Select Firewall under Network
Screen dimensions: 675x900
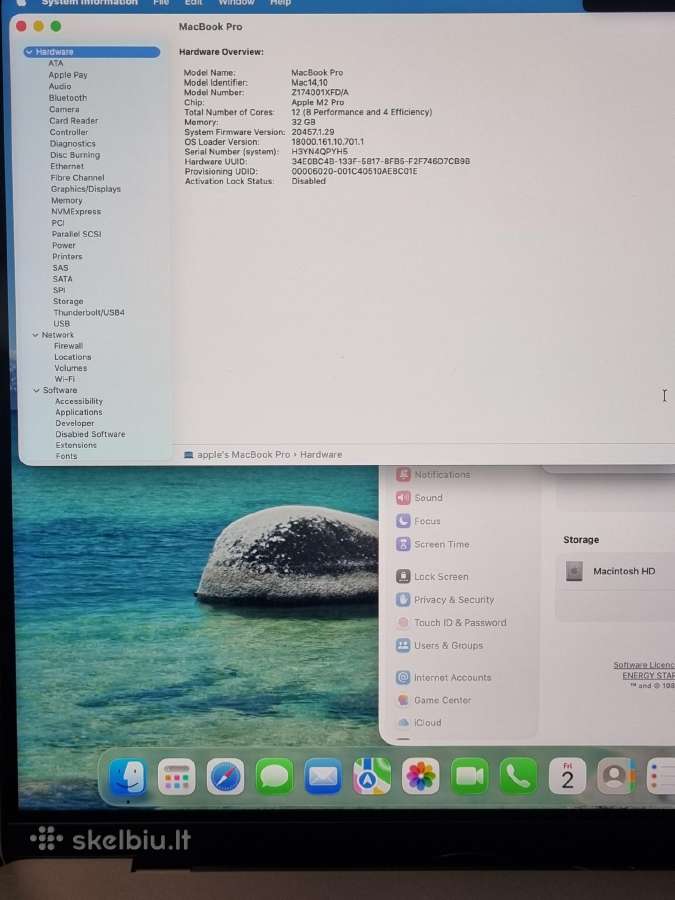(68, 346)
